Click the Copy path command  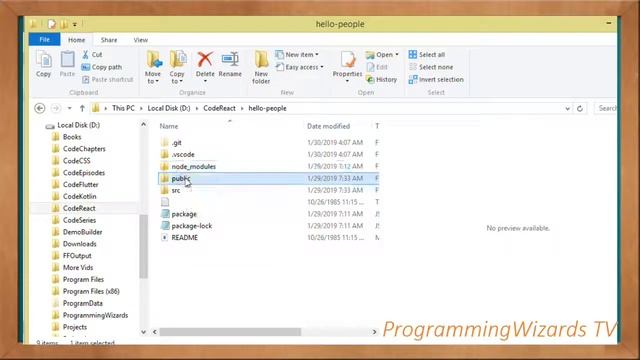(102, 67)
